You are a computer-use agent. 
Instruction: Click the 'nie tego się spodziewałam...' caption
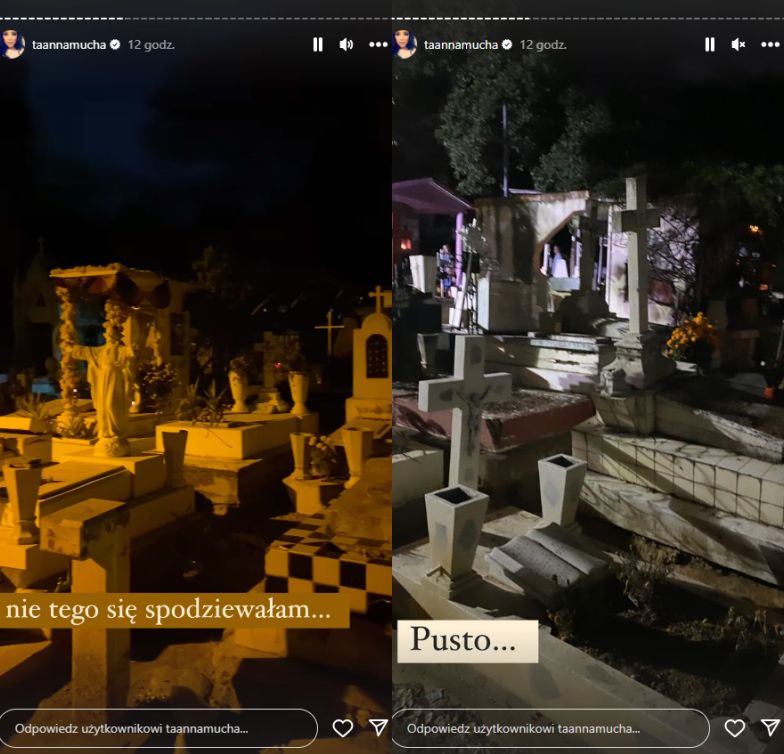174,610
